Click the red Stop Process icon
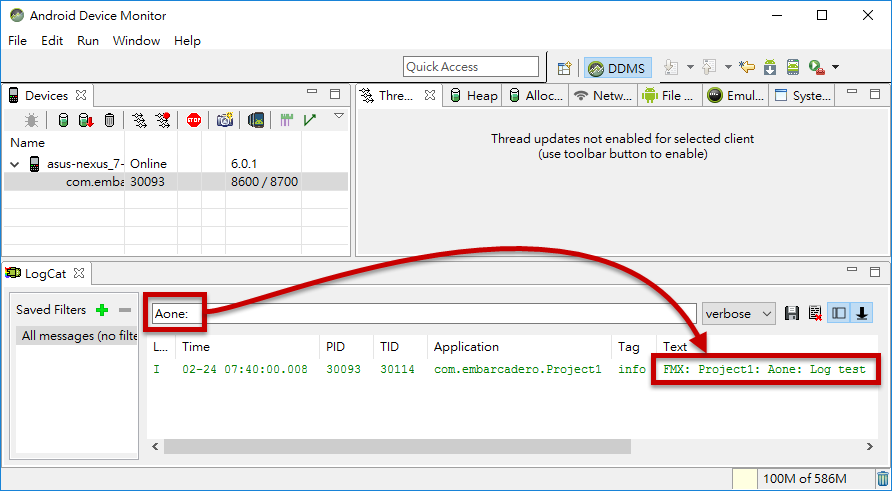Viewport: 892px width, 491px height. pyautogui.click(x=194, y=120)
